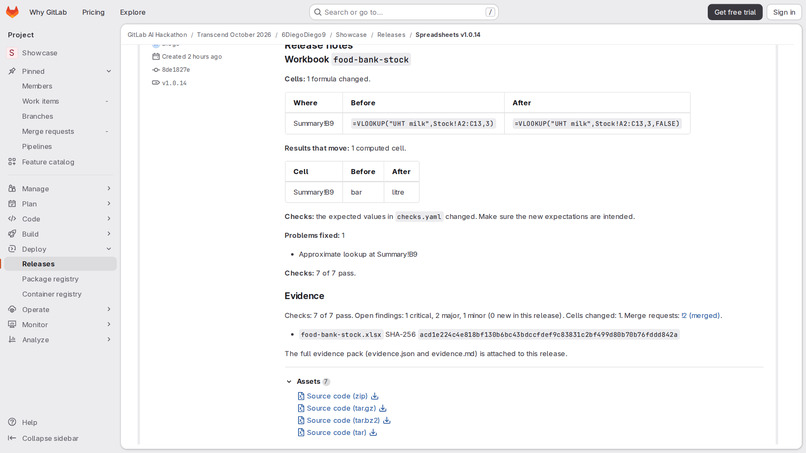Click the Monitor section icon

tap(12, 324)
